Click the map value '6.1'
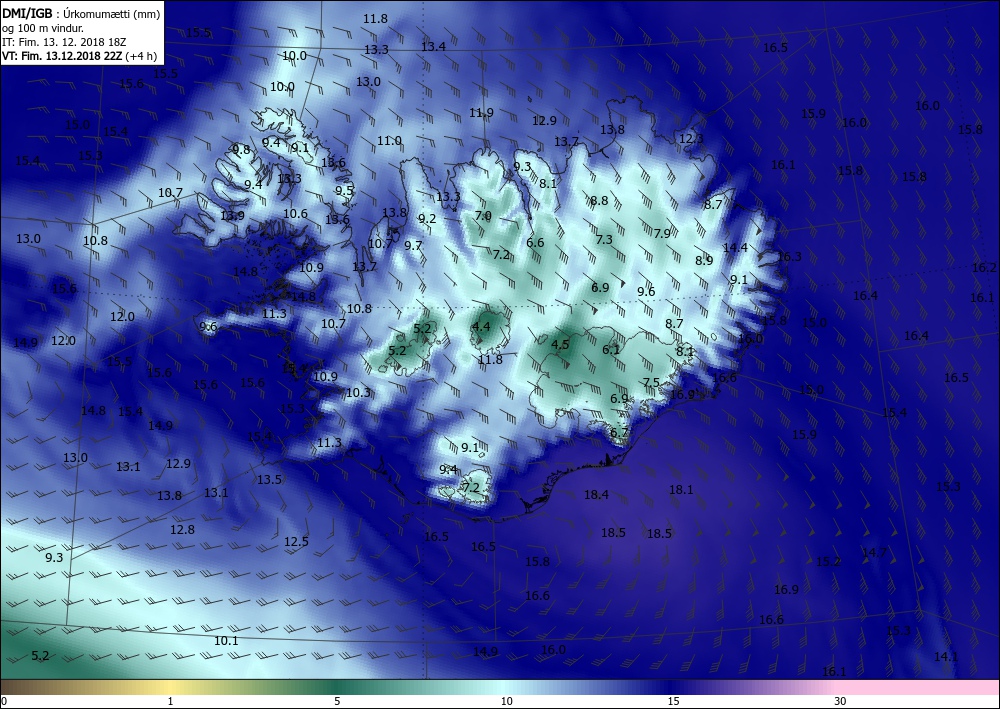The image size is (1000, 709). point(611,349)
